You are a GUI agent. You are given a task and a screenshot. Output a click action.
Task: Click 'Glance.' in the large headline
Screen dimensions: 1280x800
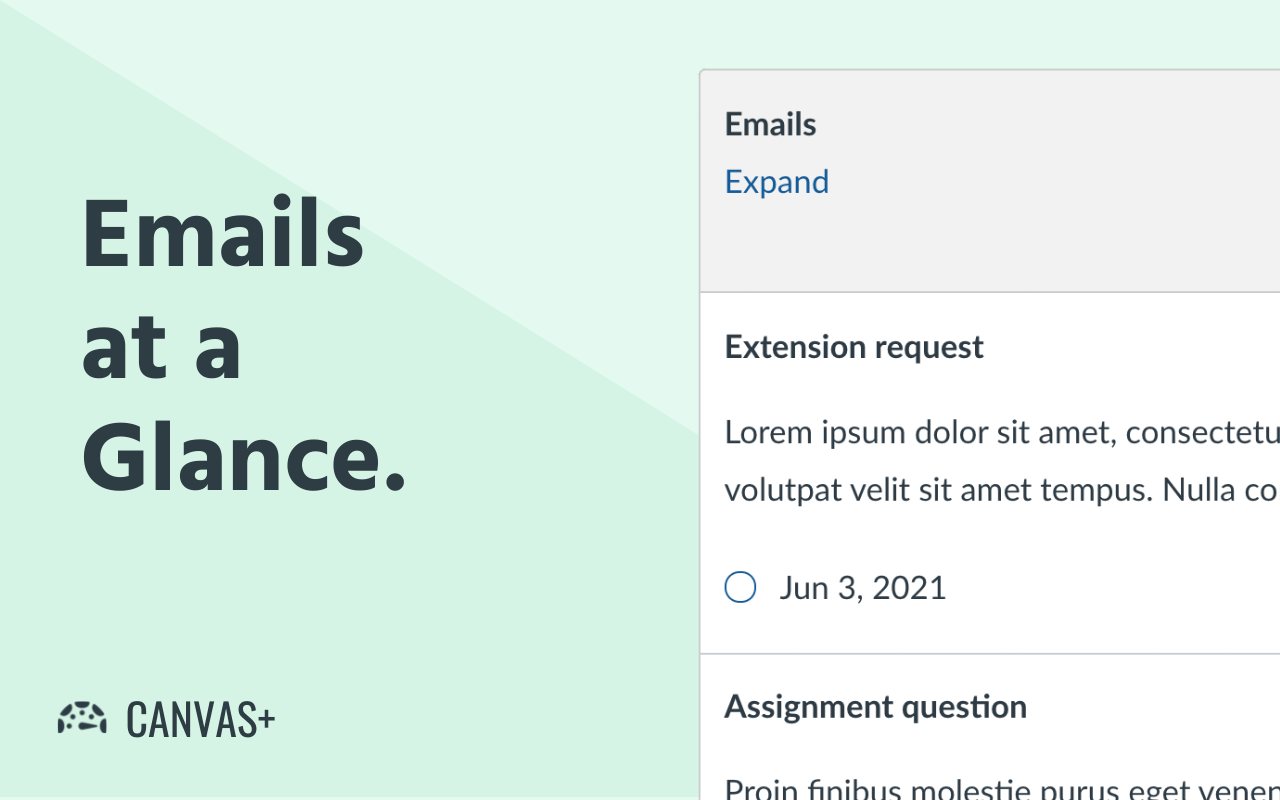tap(244, 457)
